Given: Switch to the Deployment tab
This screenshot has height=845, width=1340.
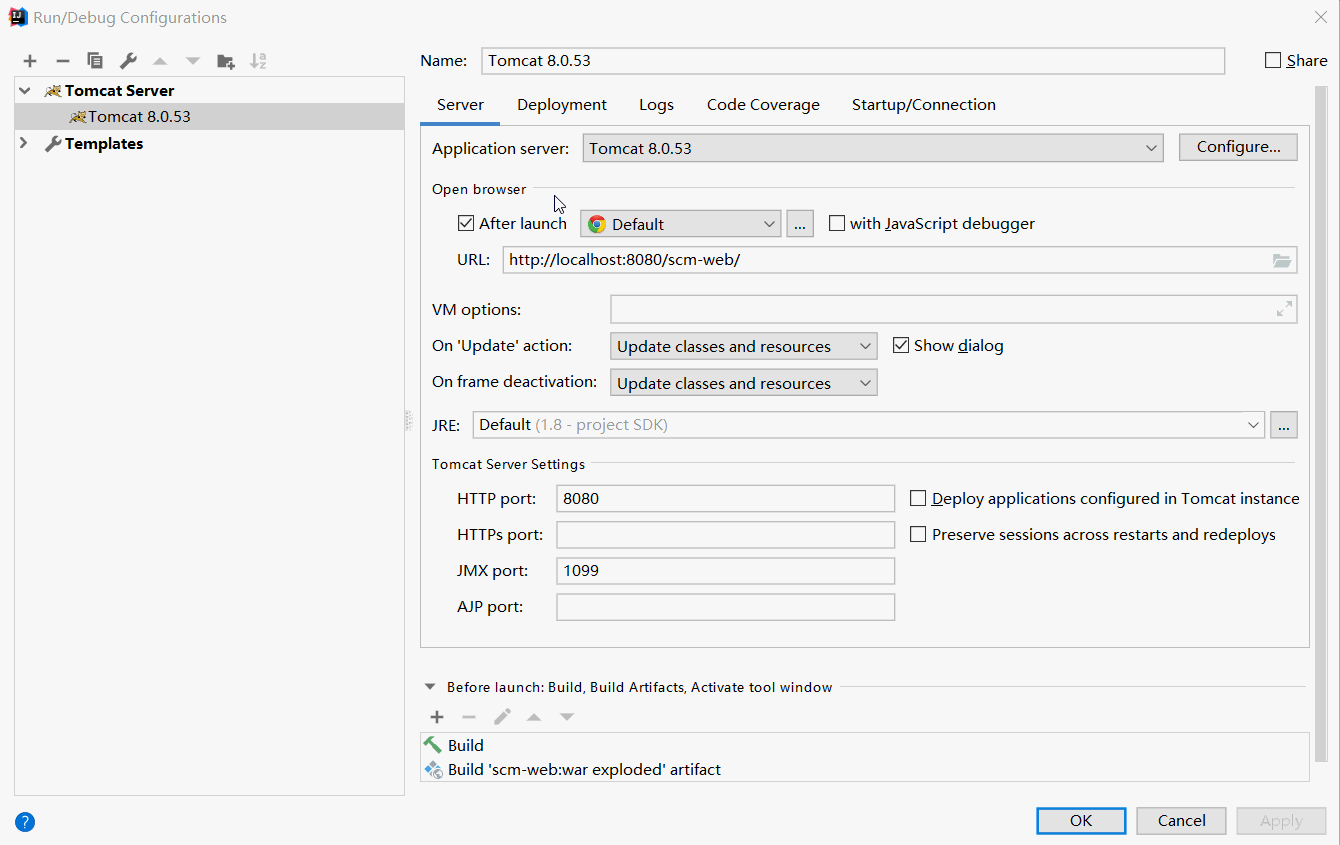Looking at the screenshot, I should pos(561,104).
